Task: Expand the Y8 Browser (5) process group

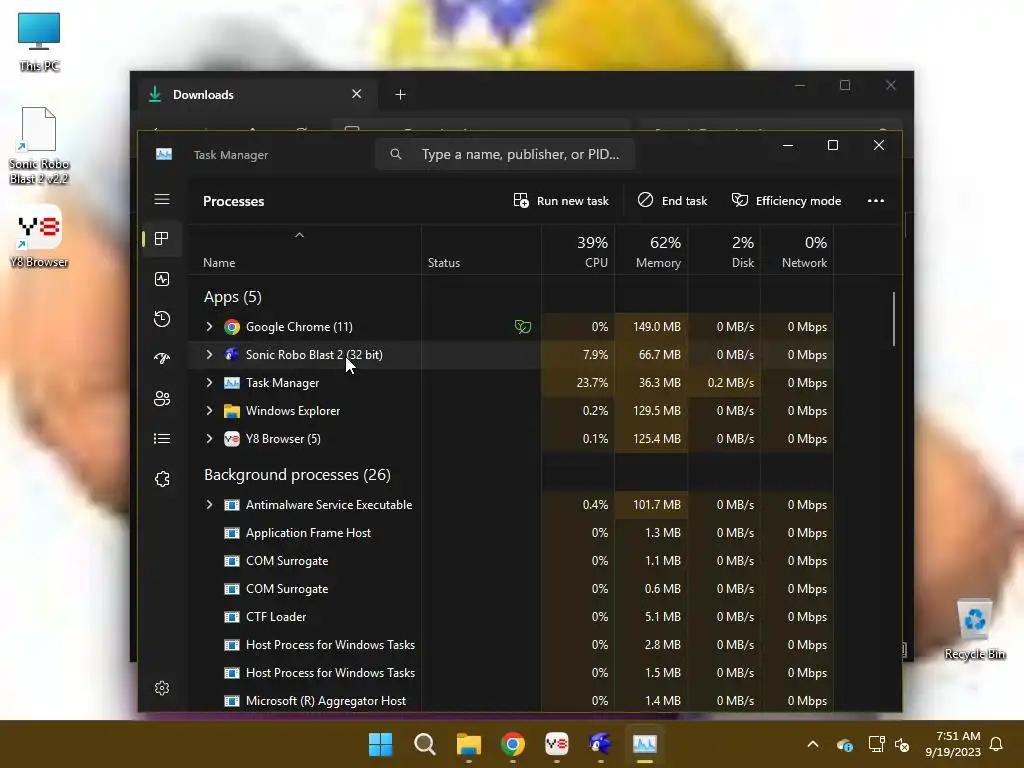Action: (x=209, y=439)
